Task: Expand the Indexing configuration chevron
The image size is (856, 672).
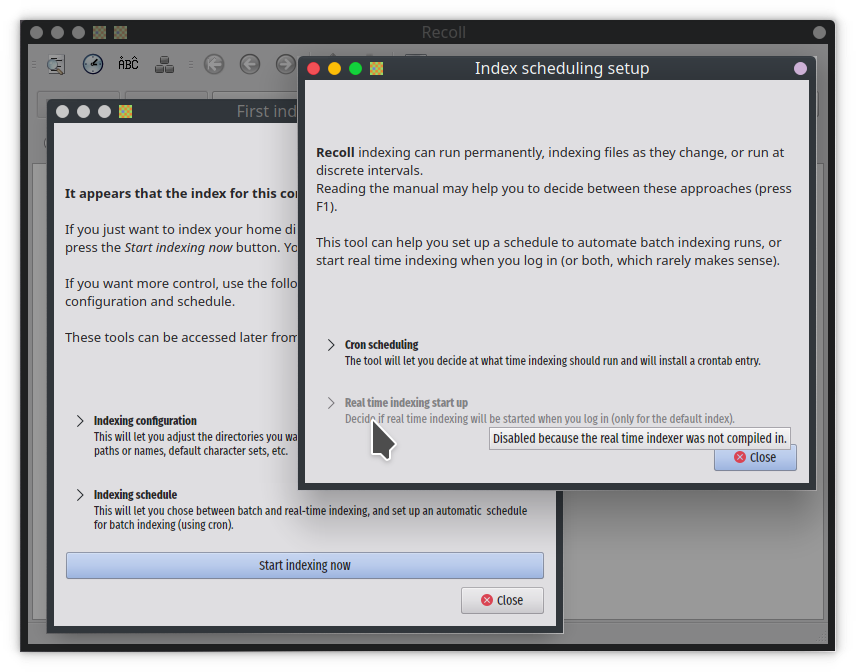Action: (x=80, y=421)
